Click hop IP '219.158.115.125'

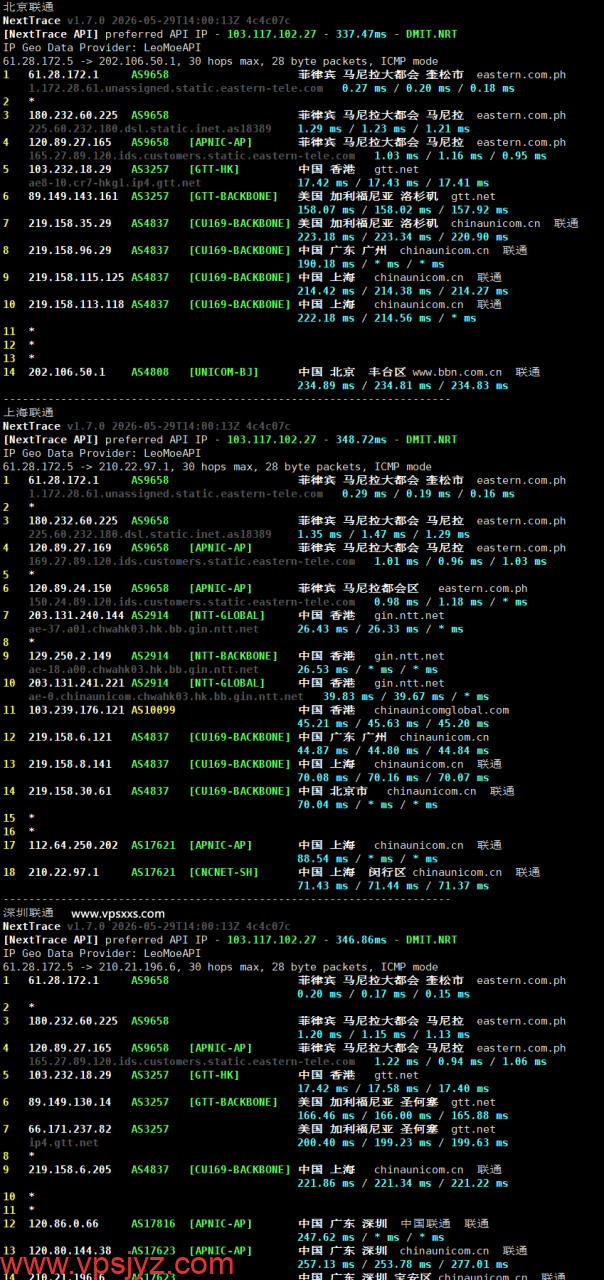pos(76,277)
